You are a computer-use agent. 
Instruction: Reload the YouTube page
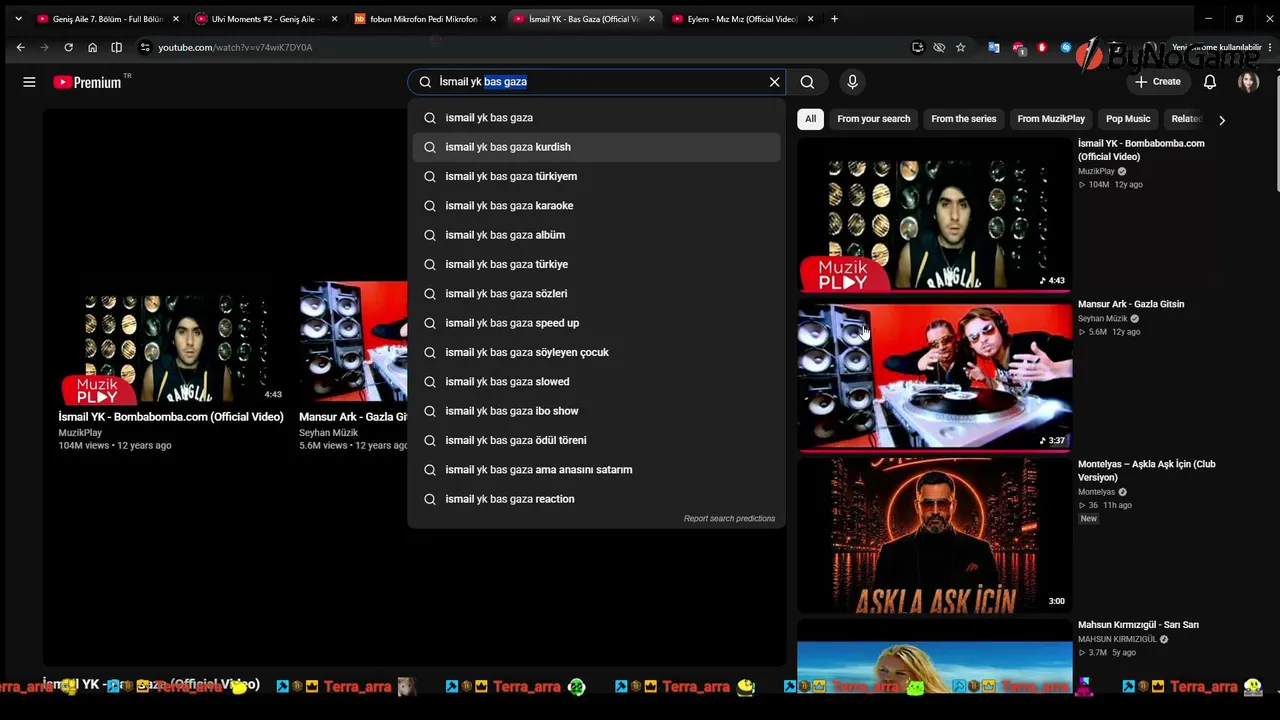click(x=68, y=47)
